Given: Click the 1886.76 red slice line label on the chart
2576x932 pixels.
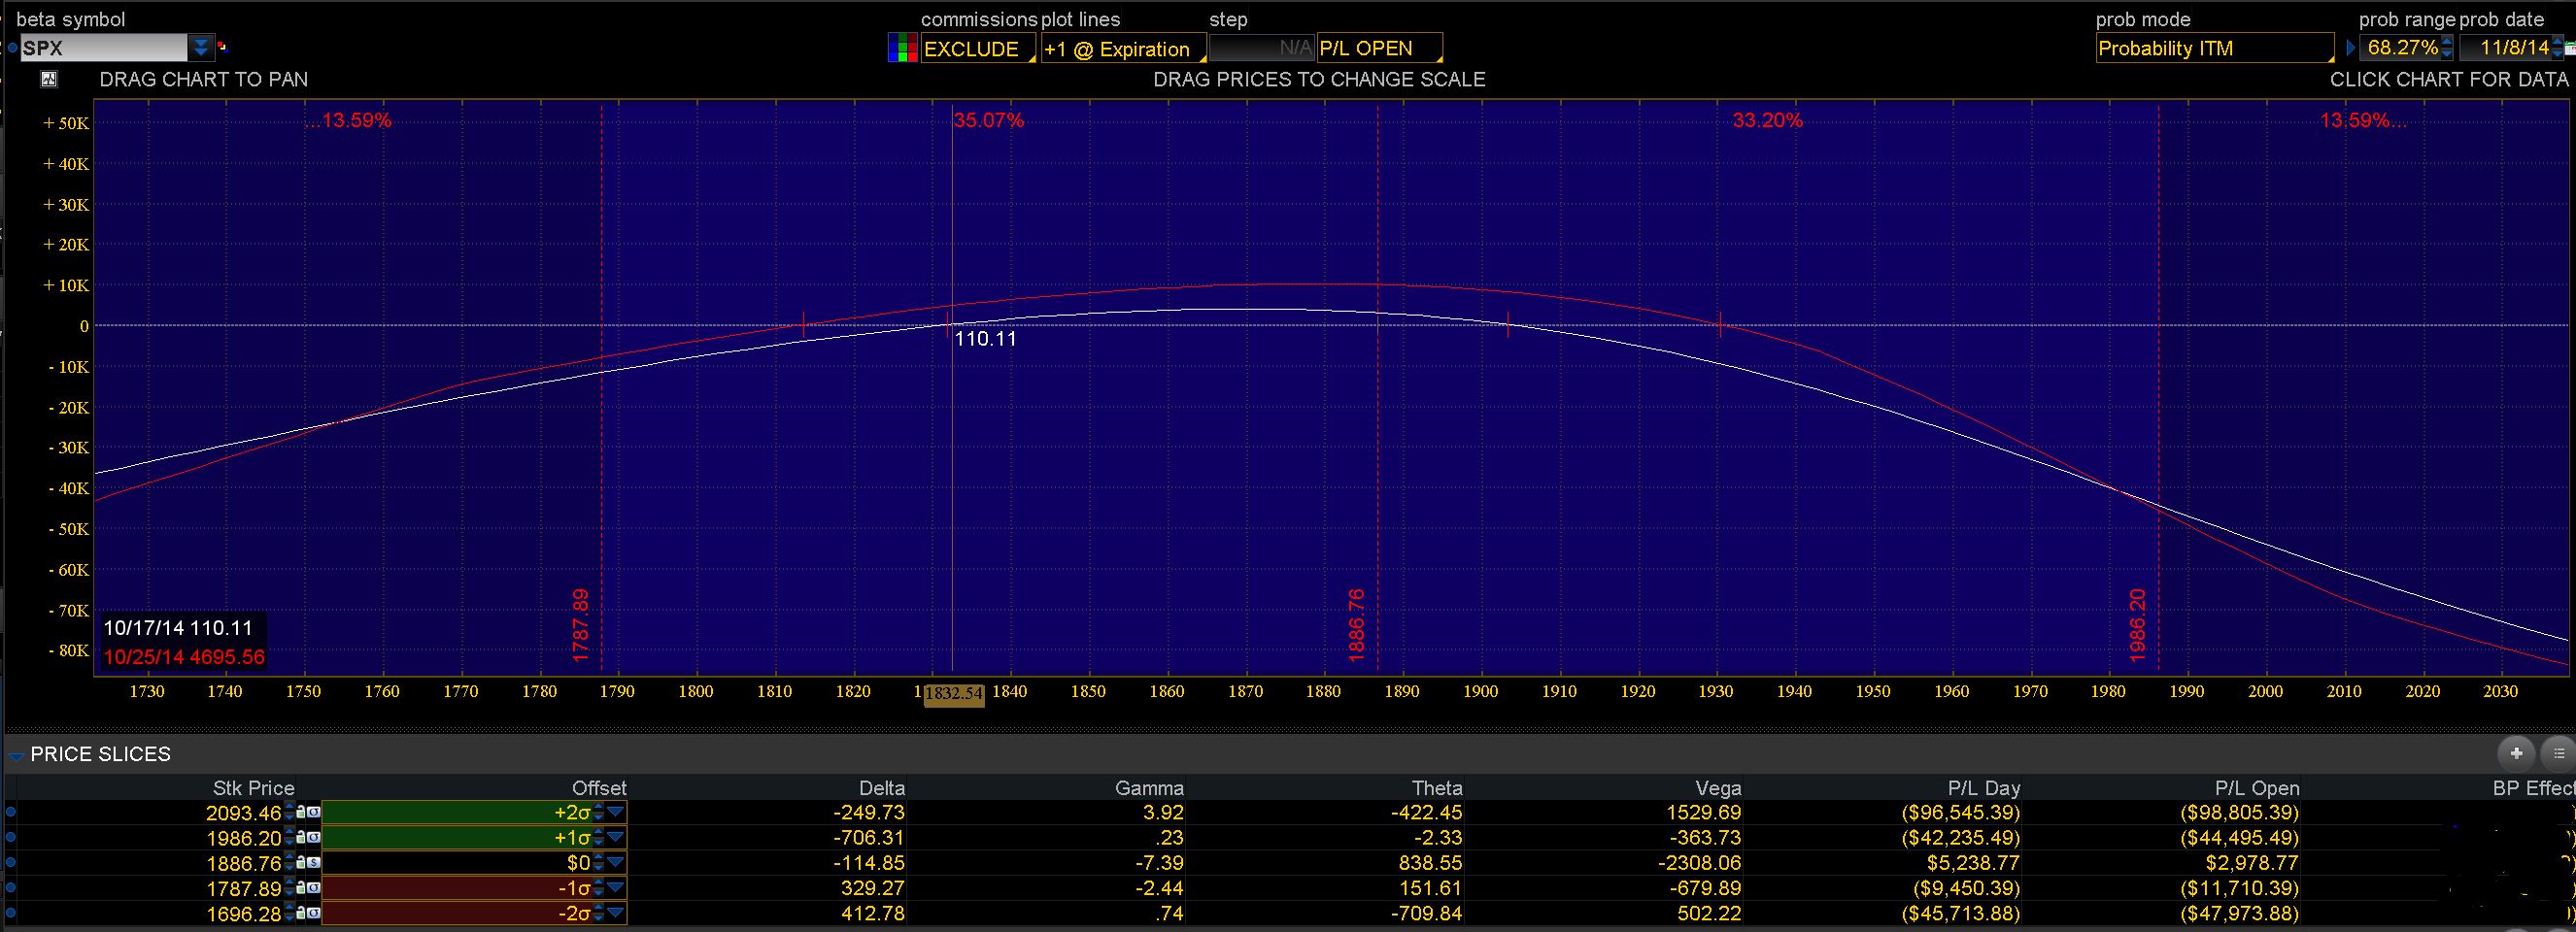Looking at the screenshot, I should click(x=1356, y=625).
